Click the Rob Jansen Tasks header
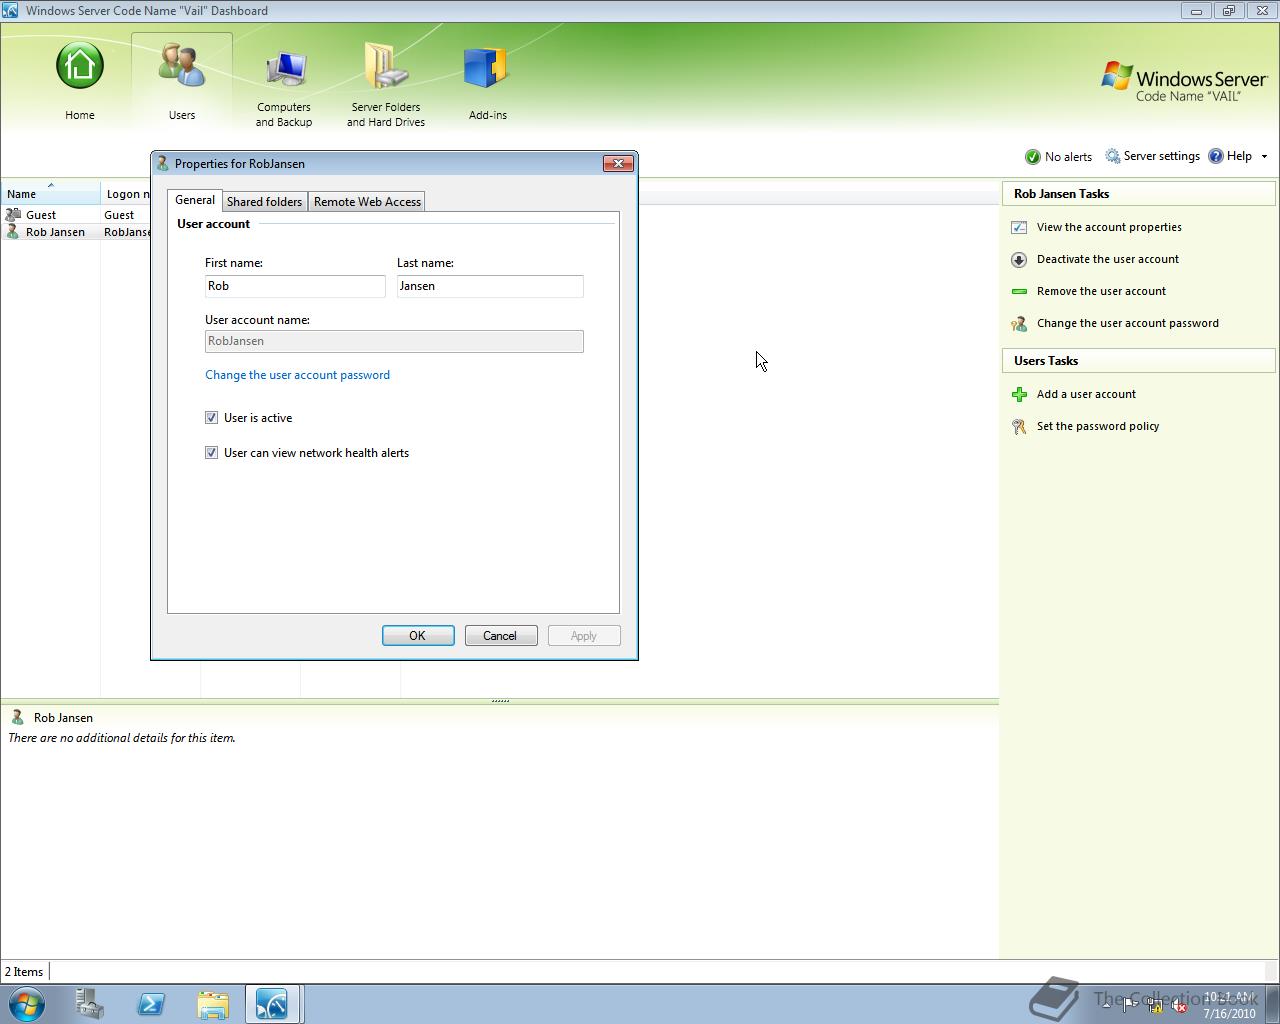Viewport: 1280px width, 1024px height. [x=1139, y=194]
